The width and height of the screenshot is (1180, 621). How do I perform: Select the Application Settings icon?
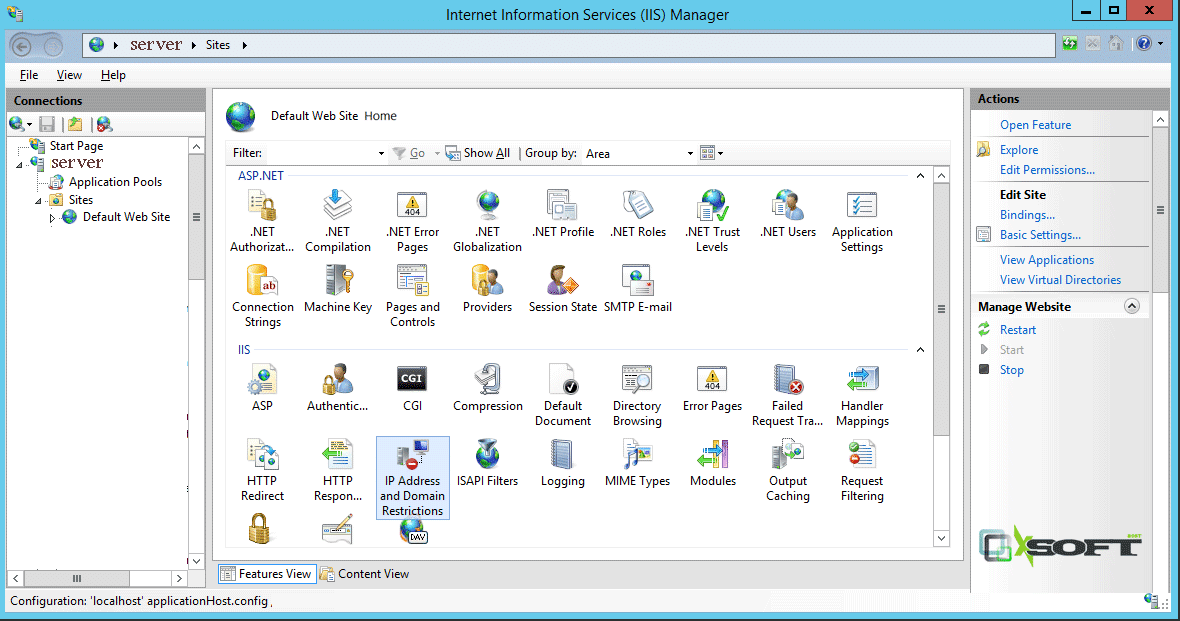pyautogui.click(x=862, y=221)
